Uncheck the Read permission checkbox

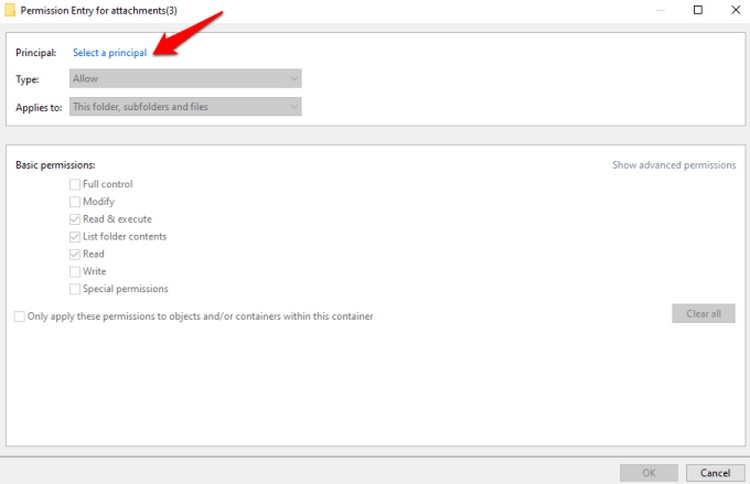(x=75, y=254)
